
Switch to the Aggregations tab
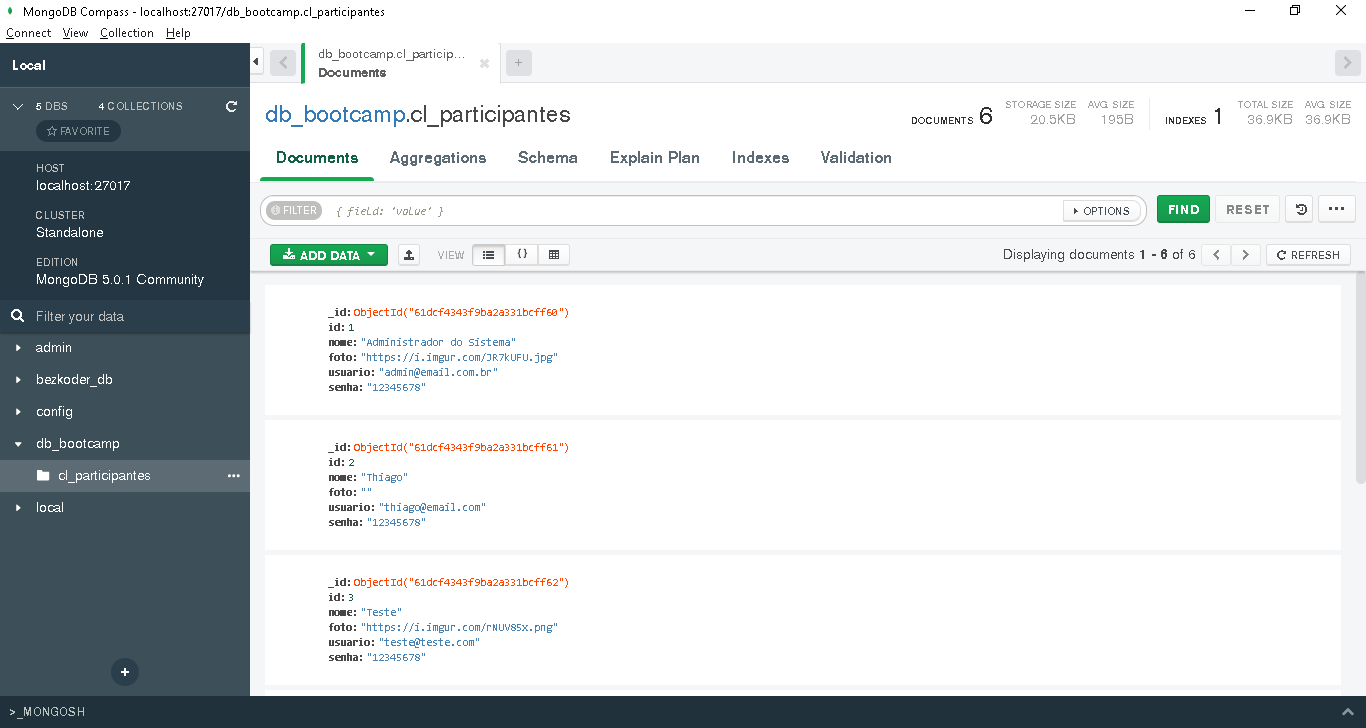tap(438, 157)
